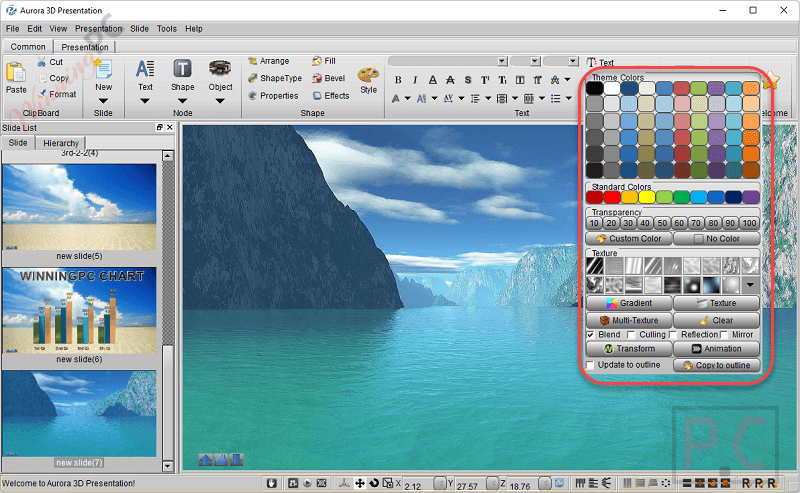Apply underline to text
Viewport: 800px width, 493px height.
pos(433,80)
